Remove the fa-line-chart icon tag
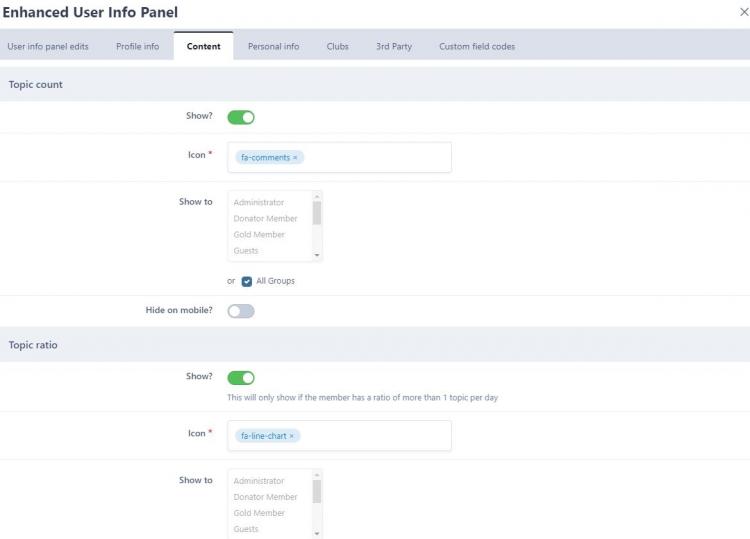Image resolution: width=750 pixels, height=539 pixels. click(292, 436)
